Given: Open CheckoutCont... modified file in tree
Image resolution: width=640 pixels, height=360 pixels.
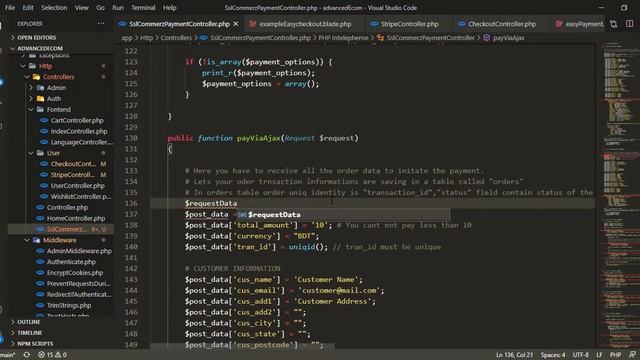Looking at the screenshot, I should point(73,164).
